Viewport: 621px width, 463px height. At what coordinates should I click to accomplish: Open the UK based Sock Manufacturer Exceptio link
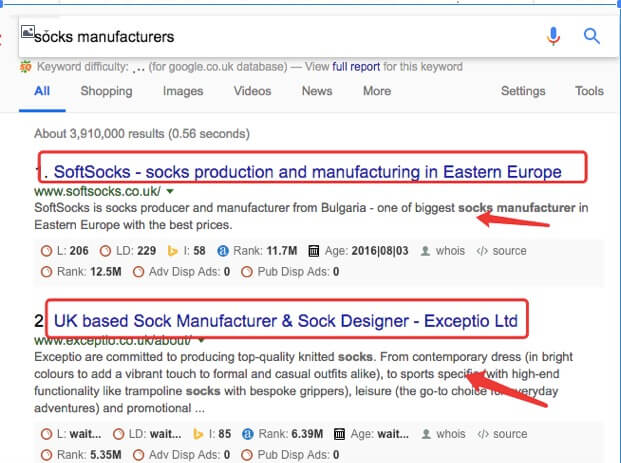(286, 321)
